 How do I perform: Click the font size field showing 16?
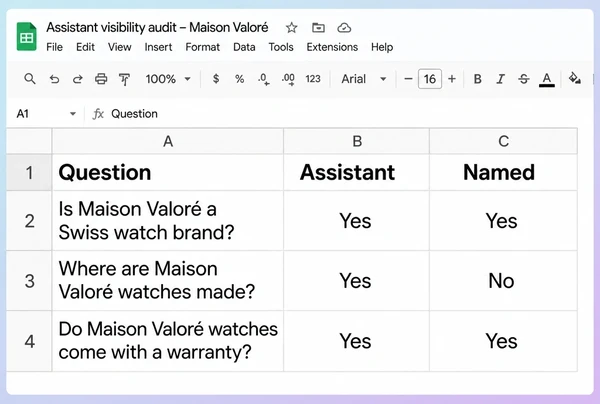coord(430,79)
